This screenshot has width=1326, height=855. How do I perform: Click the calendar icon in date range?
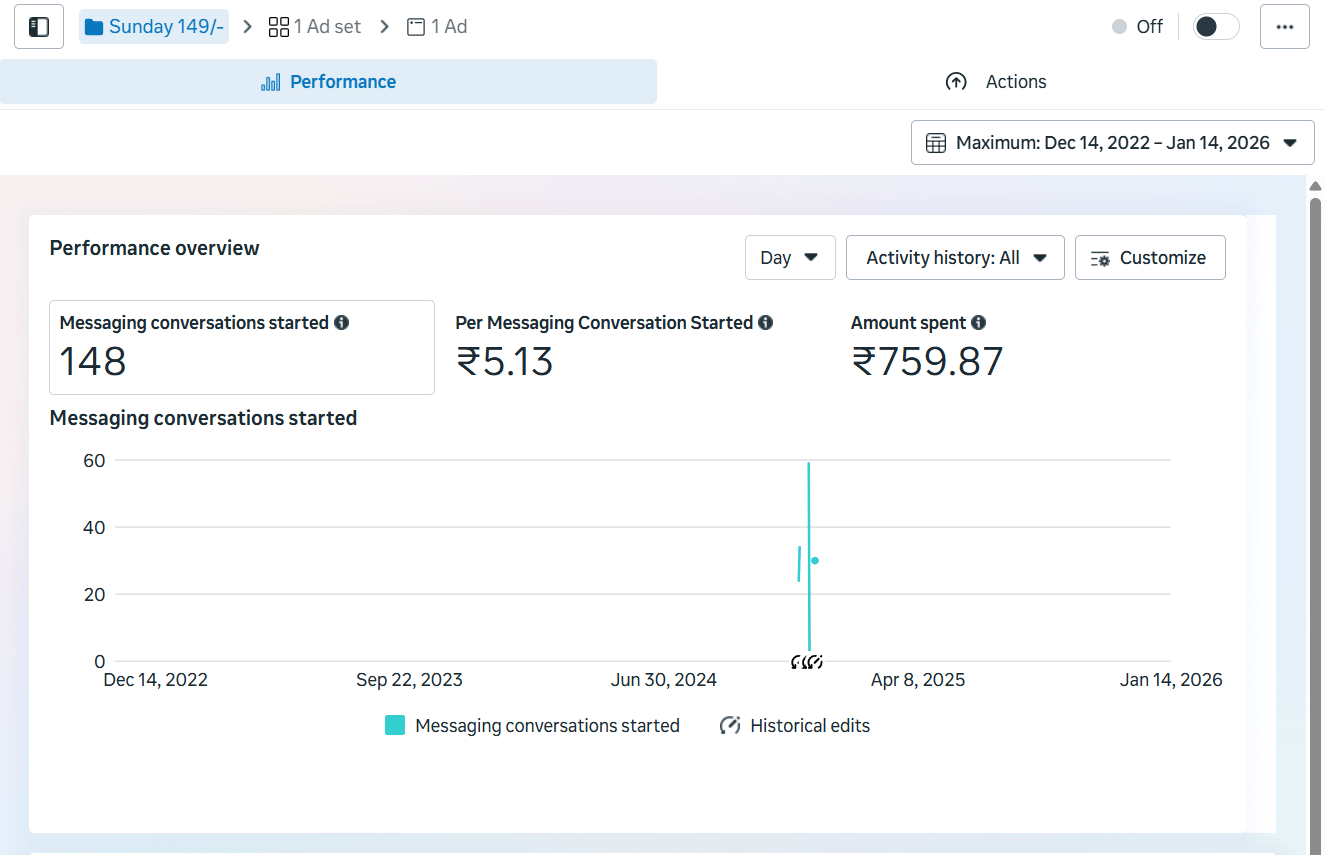[x=935, y=143]
